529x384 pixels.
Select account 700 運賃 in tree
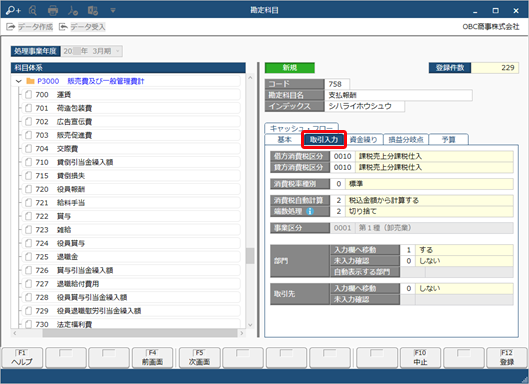(132, 94)
